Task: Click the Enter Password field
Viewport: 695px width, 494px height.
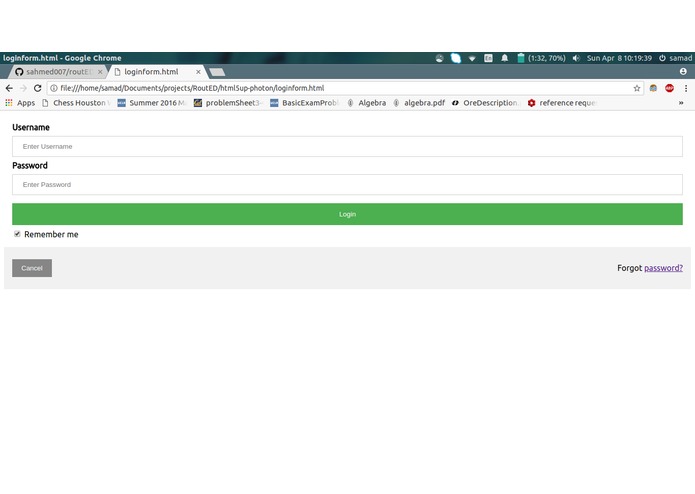Action: pos(347,185)
